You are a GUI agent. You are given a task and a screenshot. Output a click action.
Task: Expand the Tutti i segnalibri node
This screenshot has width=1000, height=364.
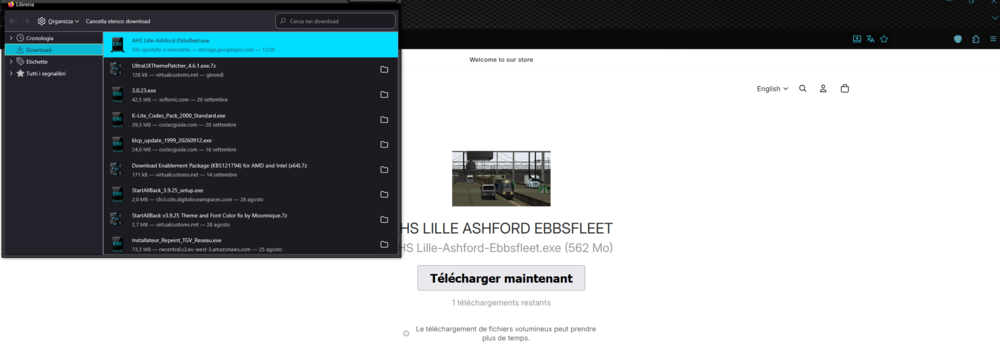[11, 73]
